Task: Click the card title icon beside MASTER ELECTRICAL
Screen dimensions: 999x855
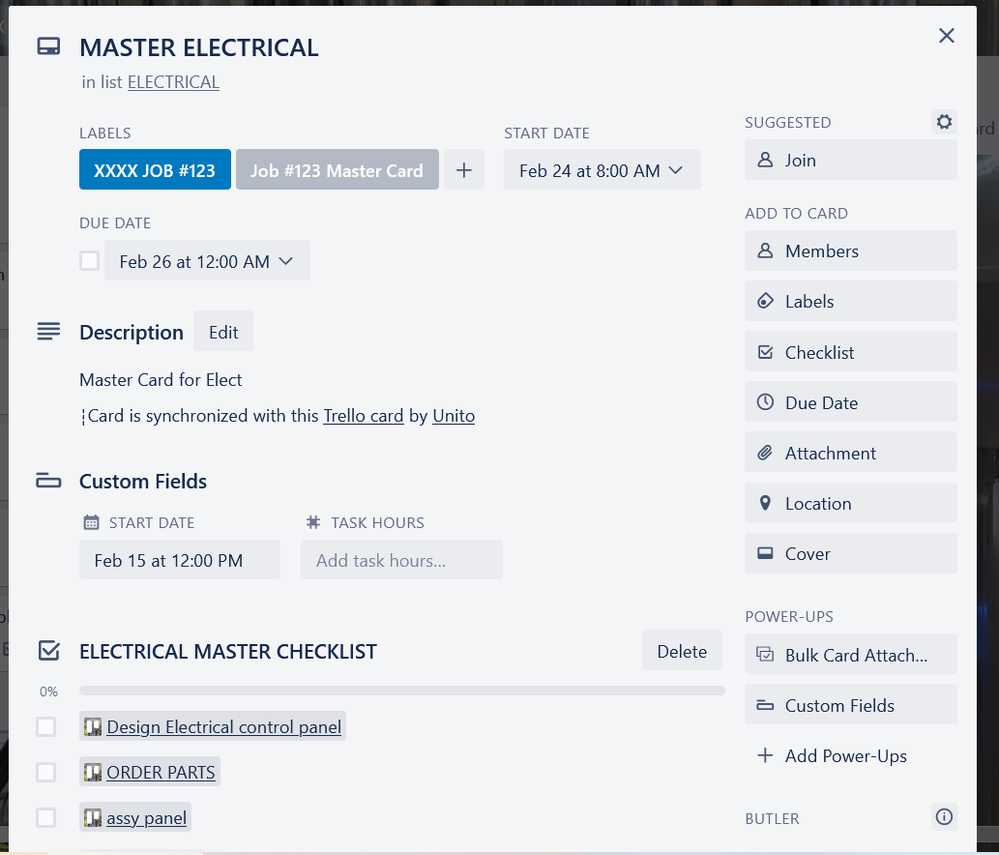Action: (x=48, y=47)
